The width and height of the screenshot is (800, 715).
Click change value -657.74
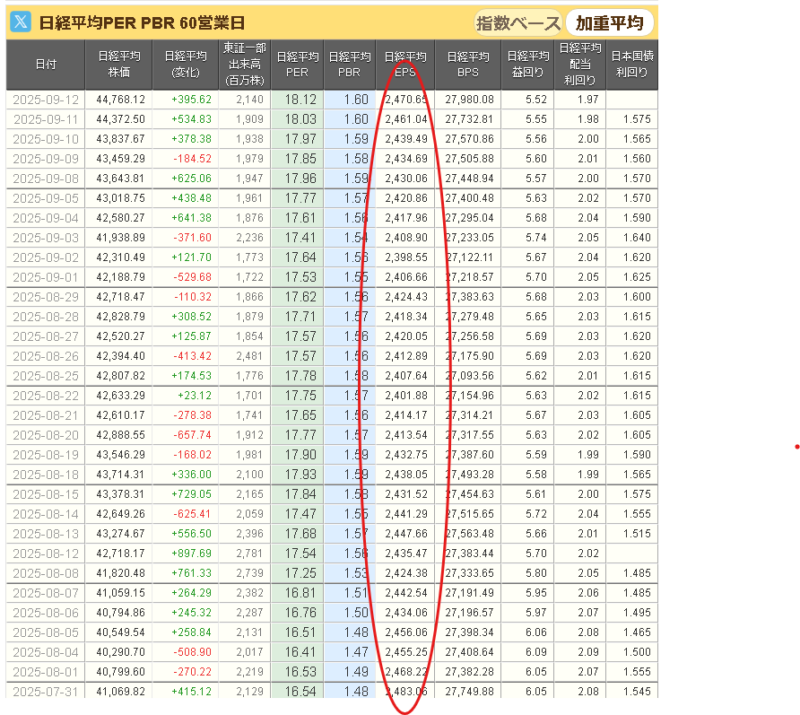click(192, 435)
